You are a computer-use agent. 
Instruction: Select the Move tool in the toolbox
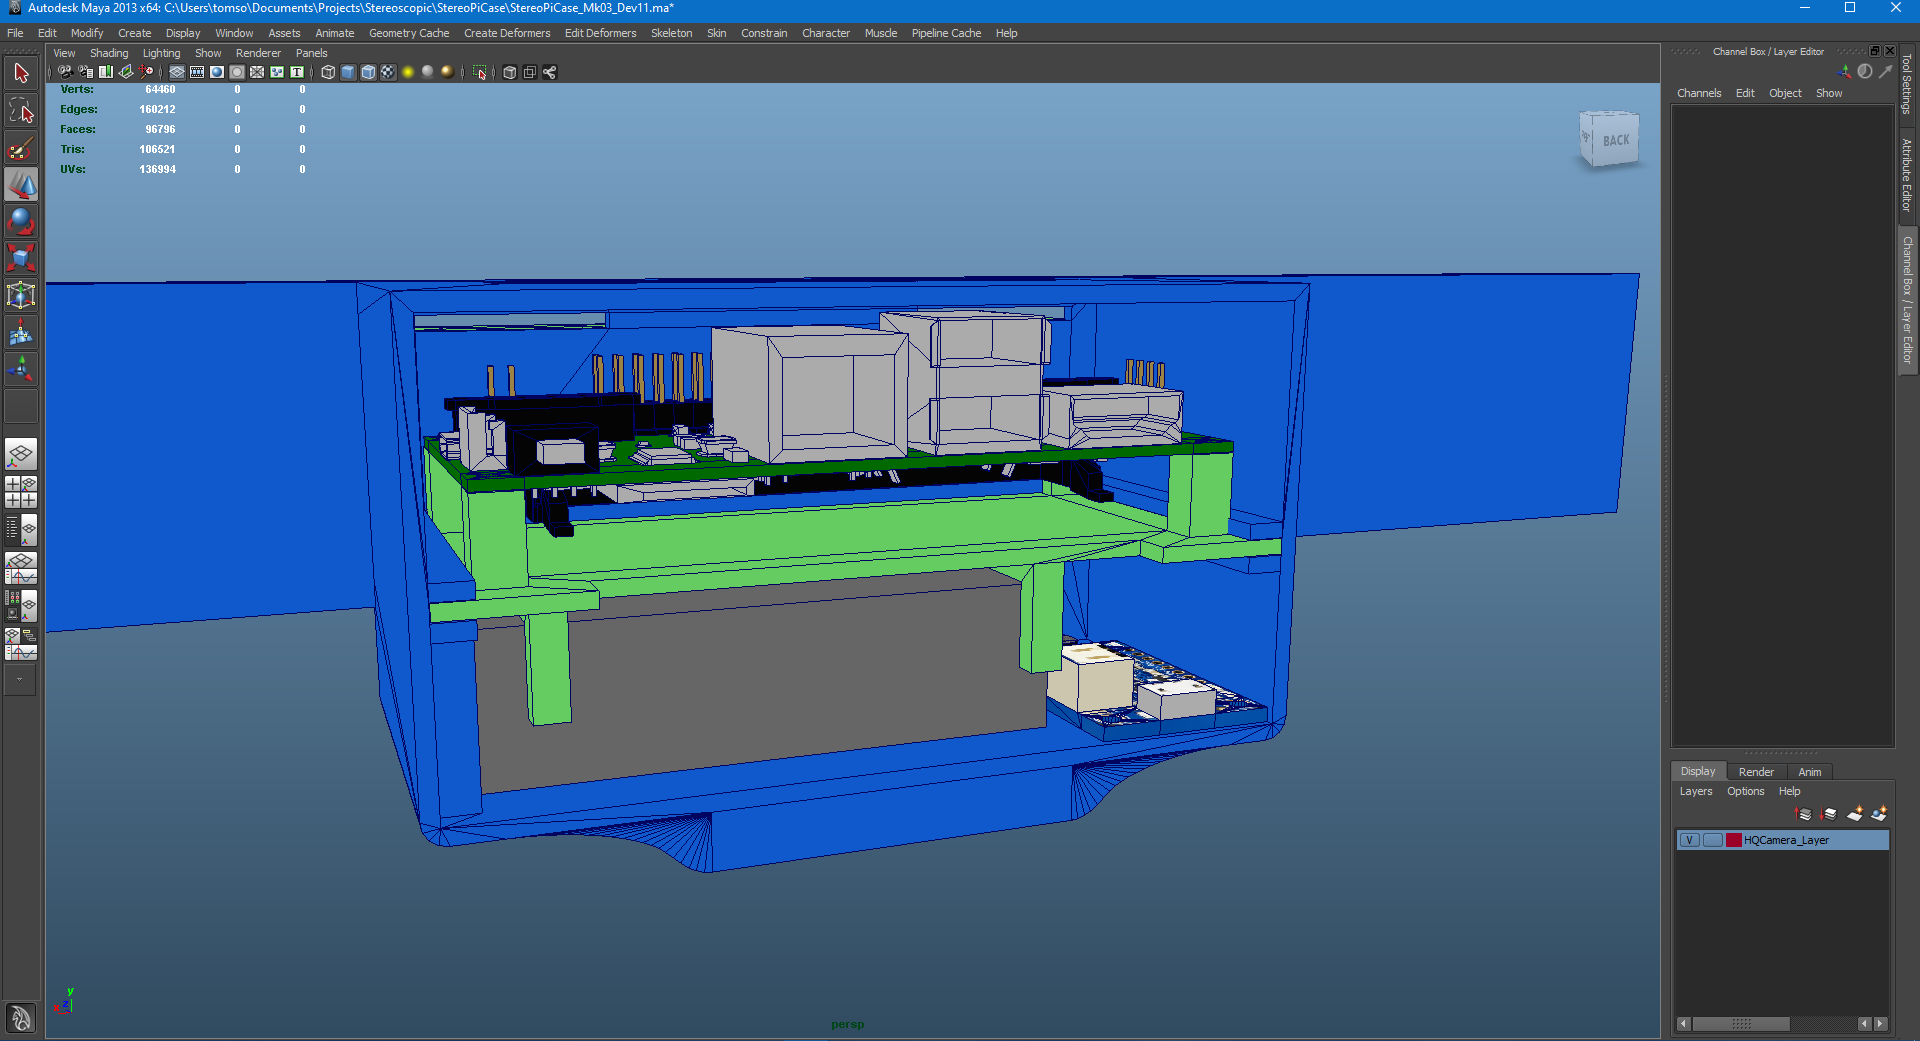tap(21, 185)
